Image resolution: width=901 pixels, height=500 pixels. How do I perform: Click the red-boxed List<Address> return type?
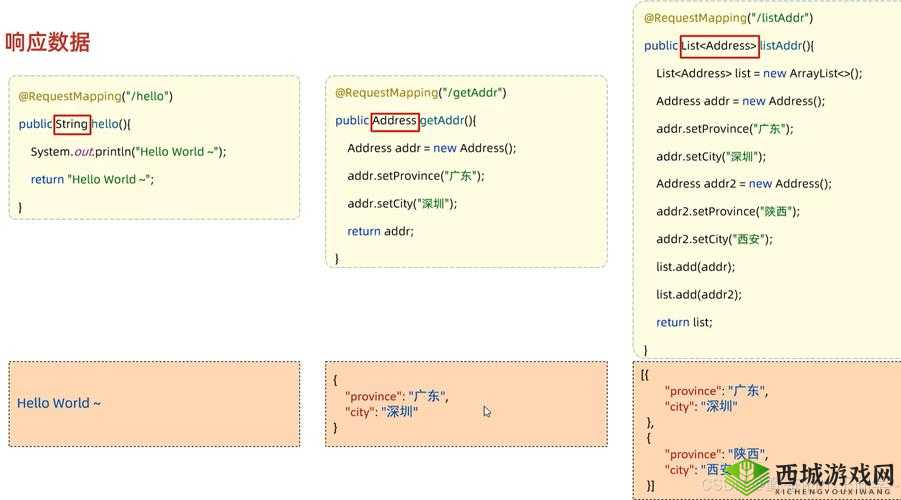pos(718,46)
